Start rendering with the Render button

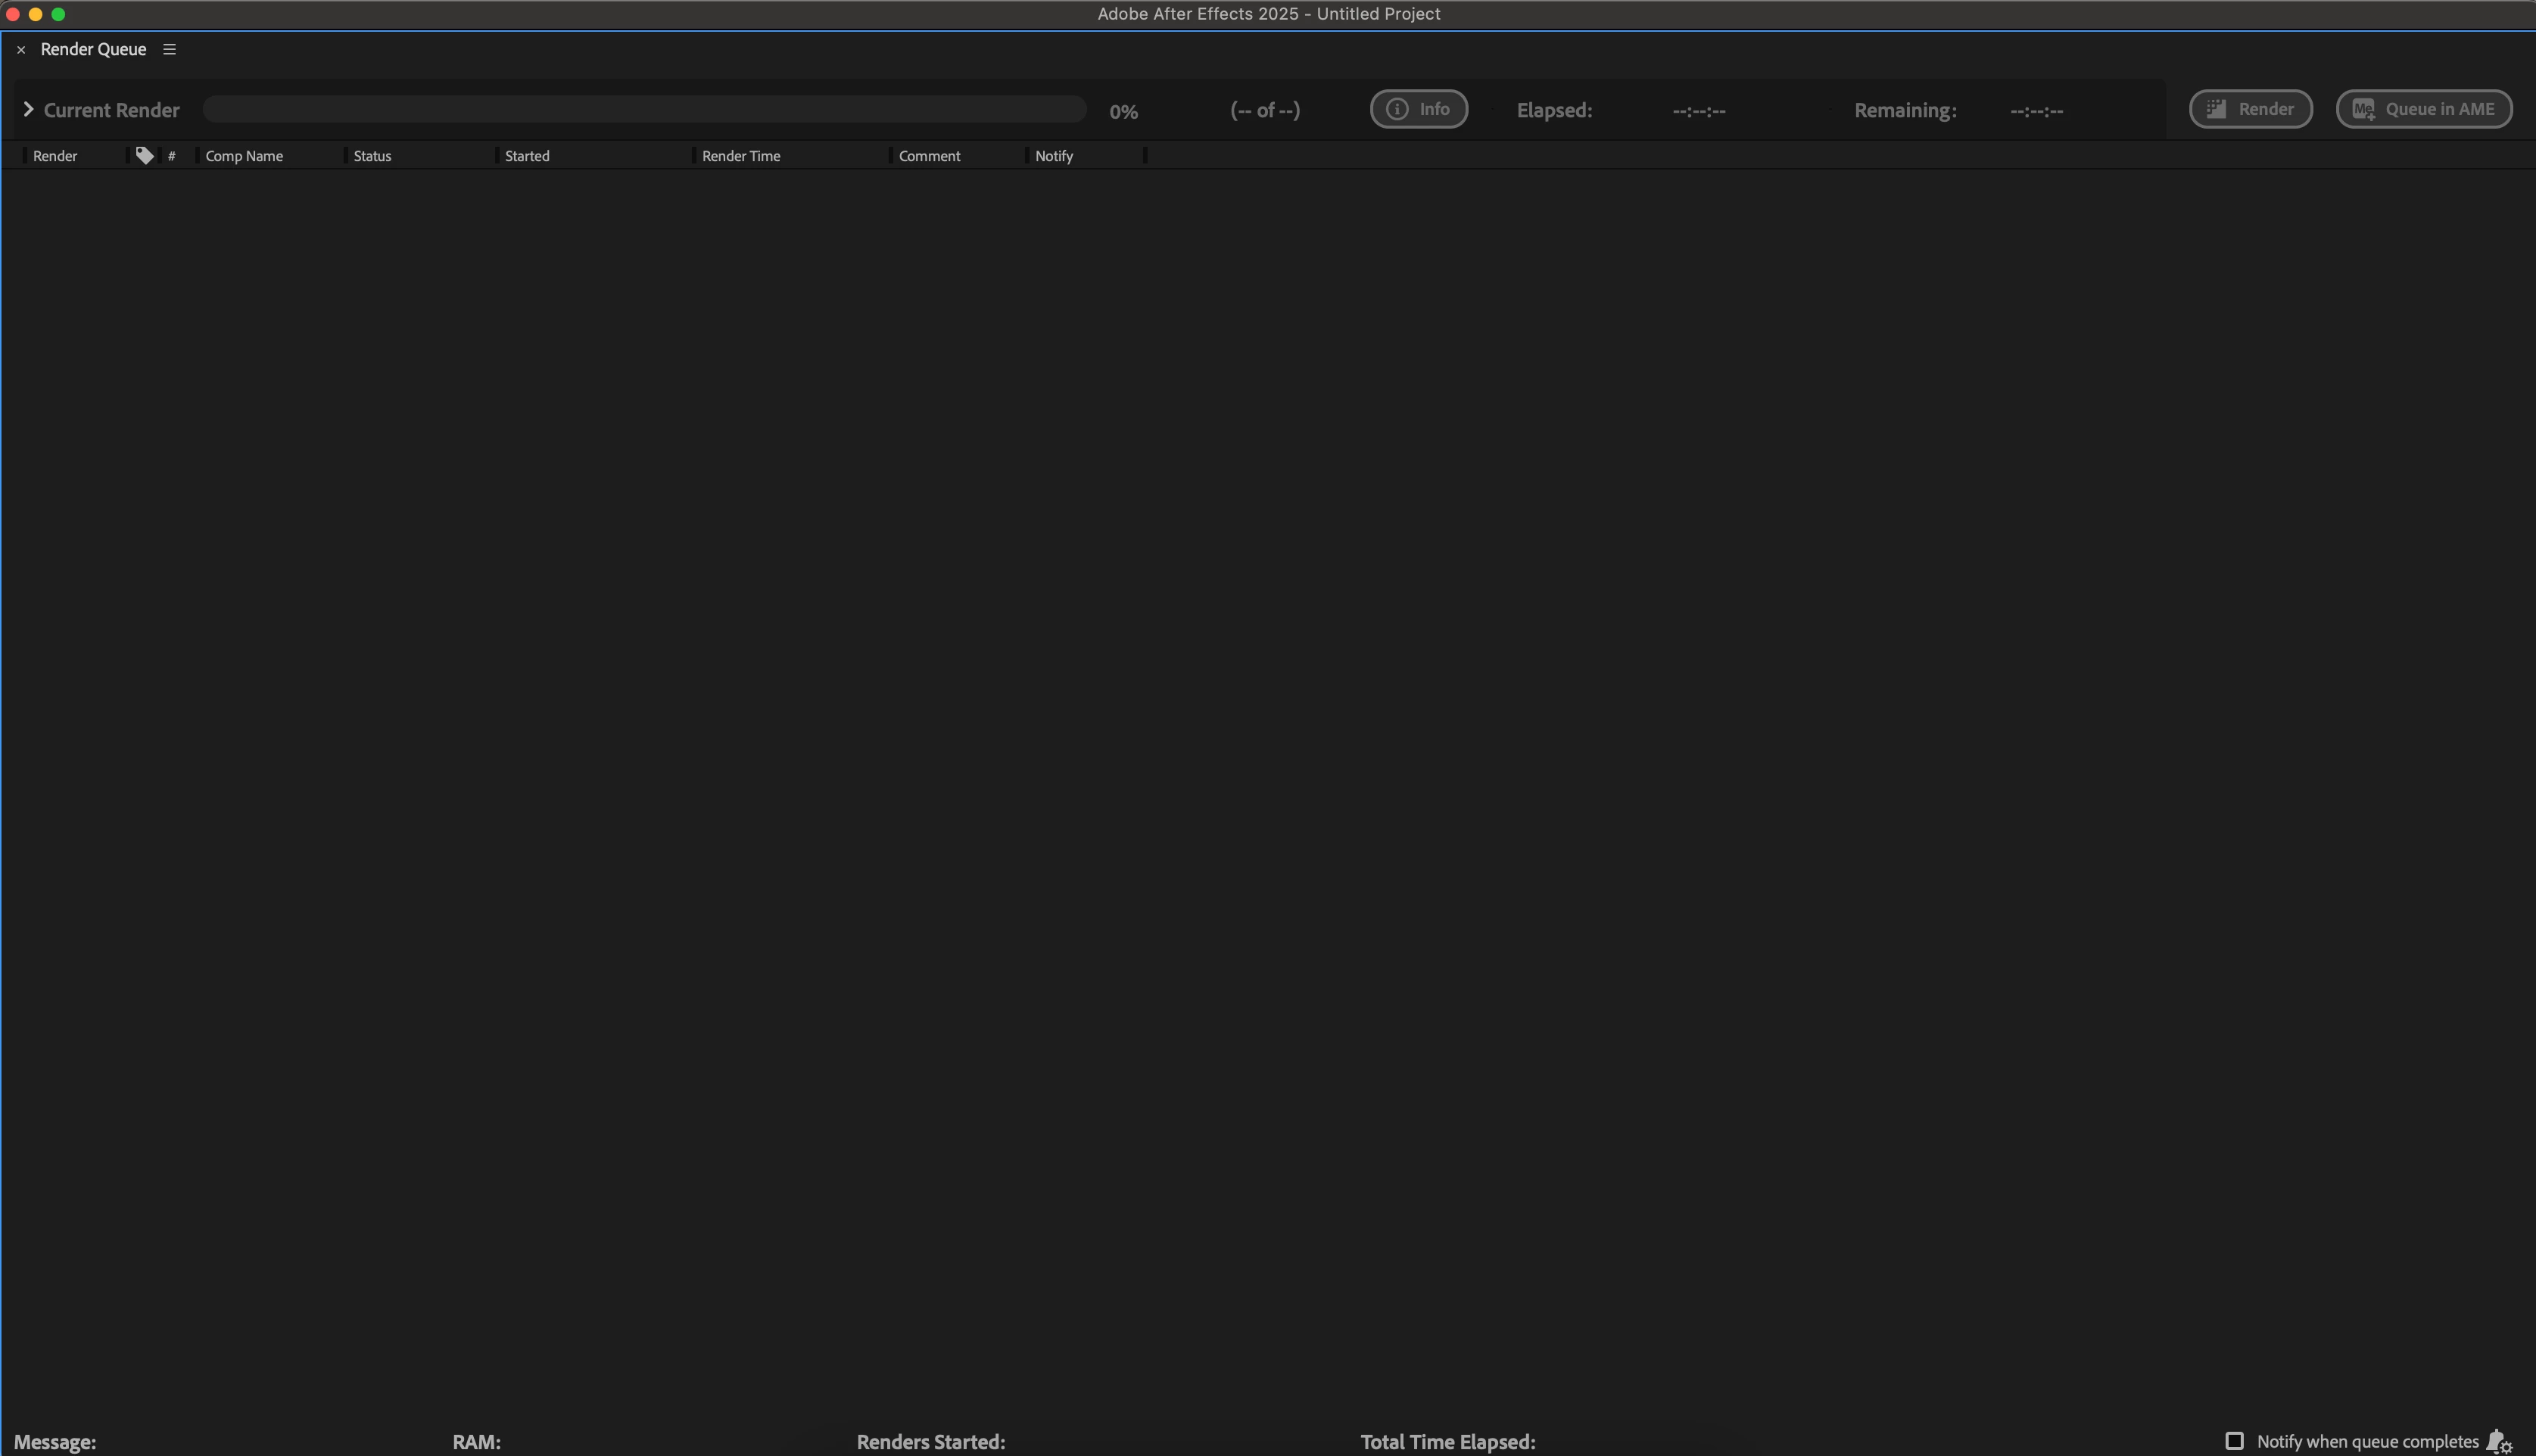click(2250, 109)
